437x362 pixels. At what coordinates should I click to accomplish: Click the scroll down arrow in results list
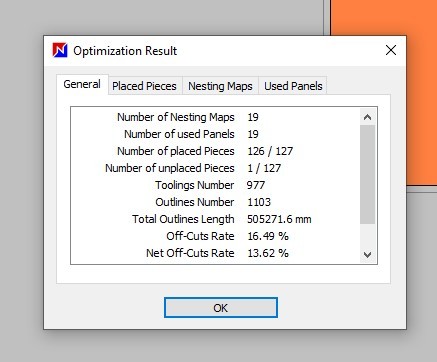pos(367,255)
